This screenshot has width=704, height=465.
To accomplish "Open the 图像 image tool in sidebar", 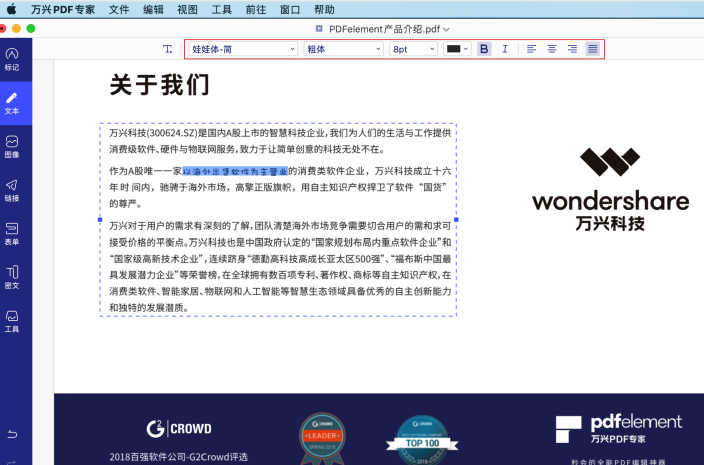I will coord(12,147).
